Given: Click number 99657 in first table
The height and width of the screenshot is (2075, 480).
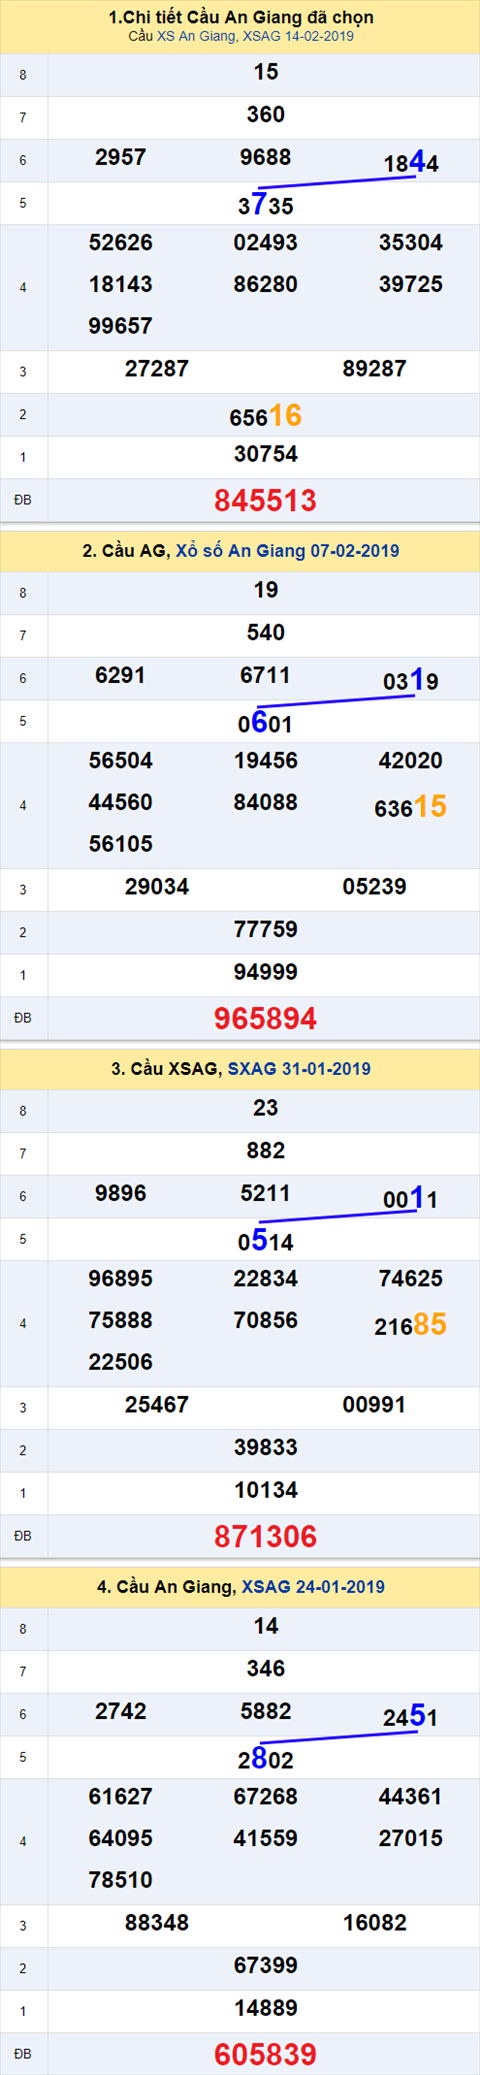Looking at the screenshot, I should [120, 327].
